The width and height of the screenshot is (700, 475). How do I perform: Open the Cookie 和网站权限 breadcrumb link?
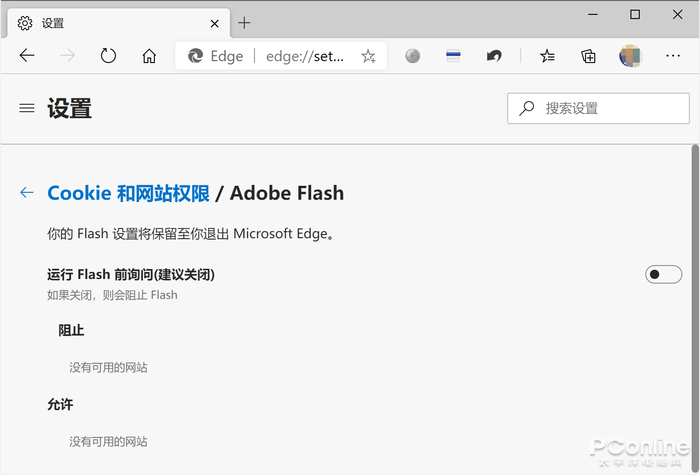(128, 193)
